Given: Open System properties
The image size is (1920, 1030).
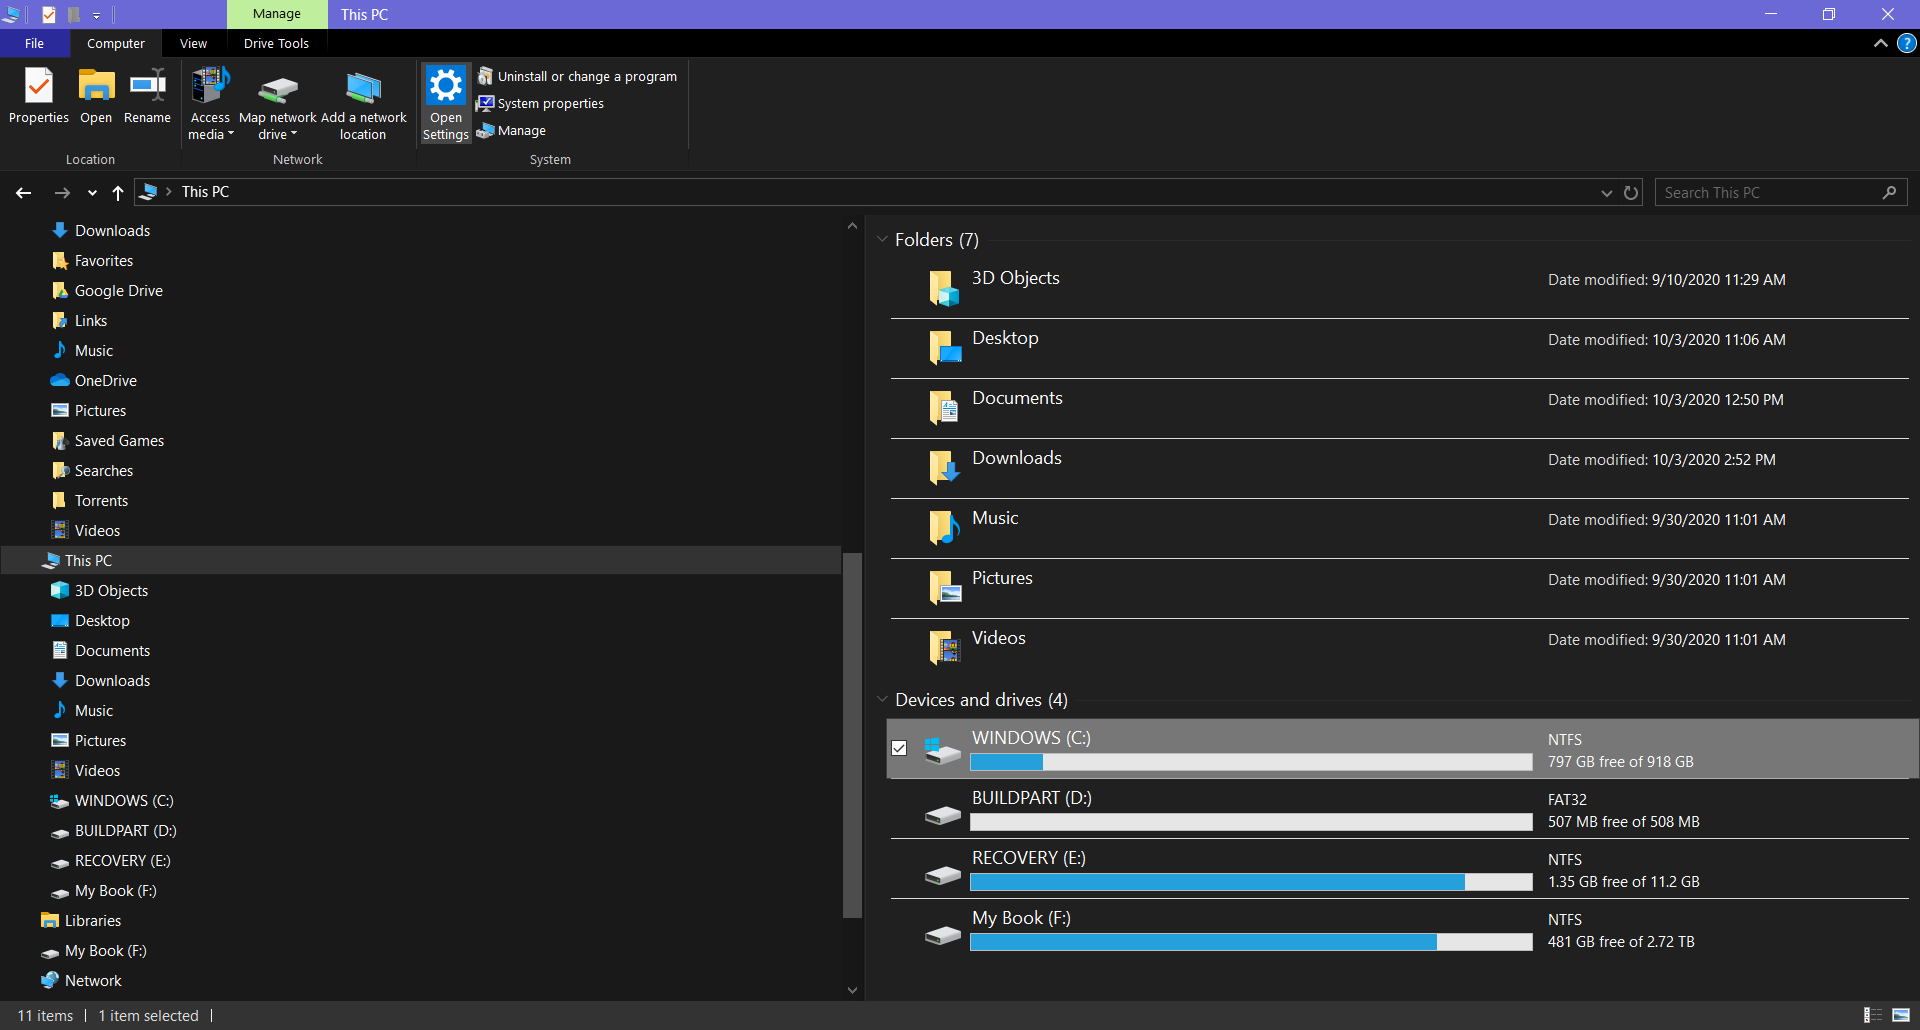Looking at the screenshot, I should pyautogui.click(x=540, y=103).
